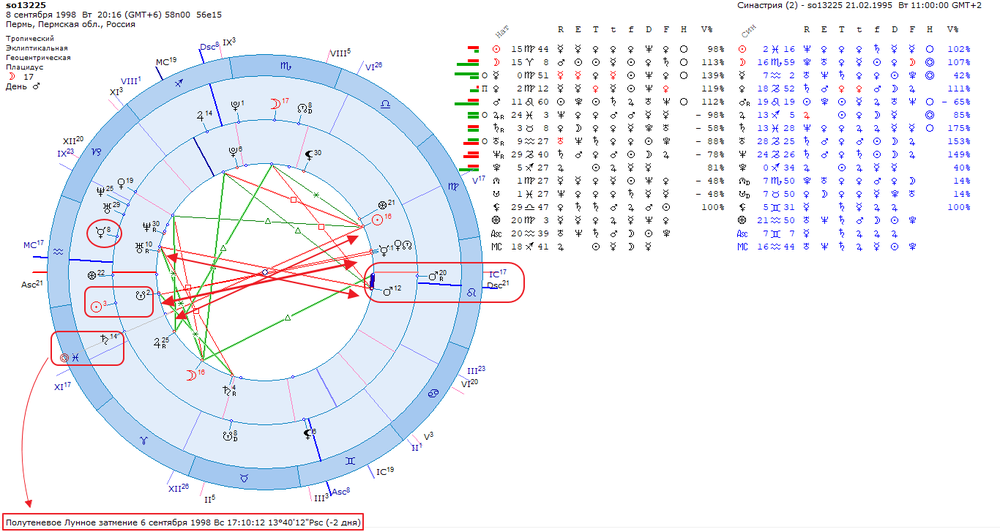This screenshot has width=1000, height=532.
Task: Click the chart title so13225
Action: click(x=26, y=5)
